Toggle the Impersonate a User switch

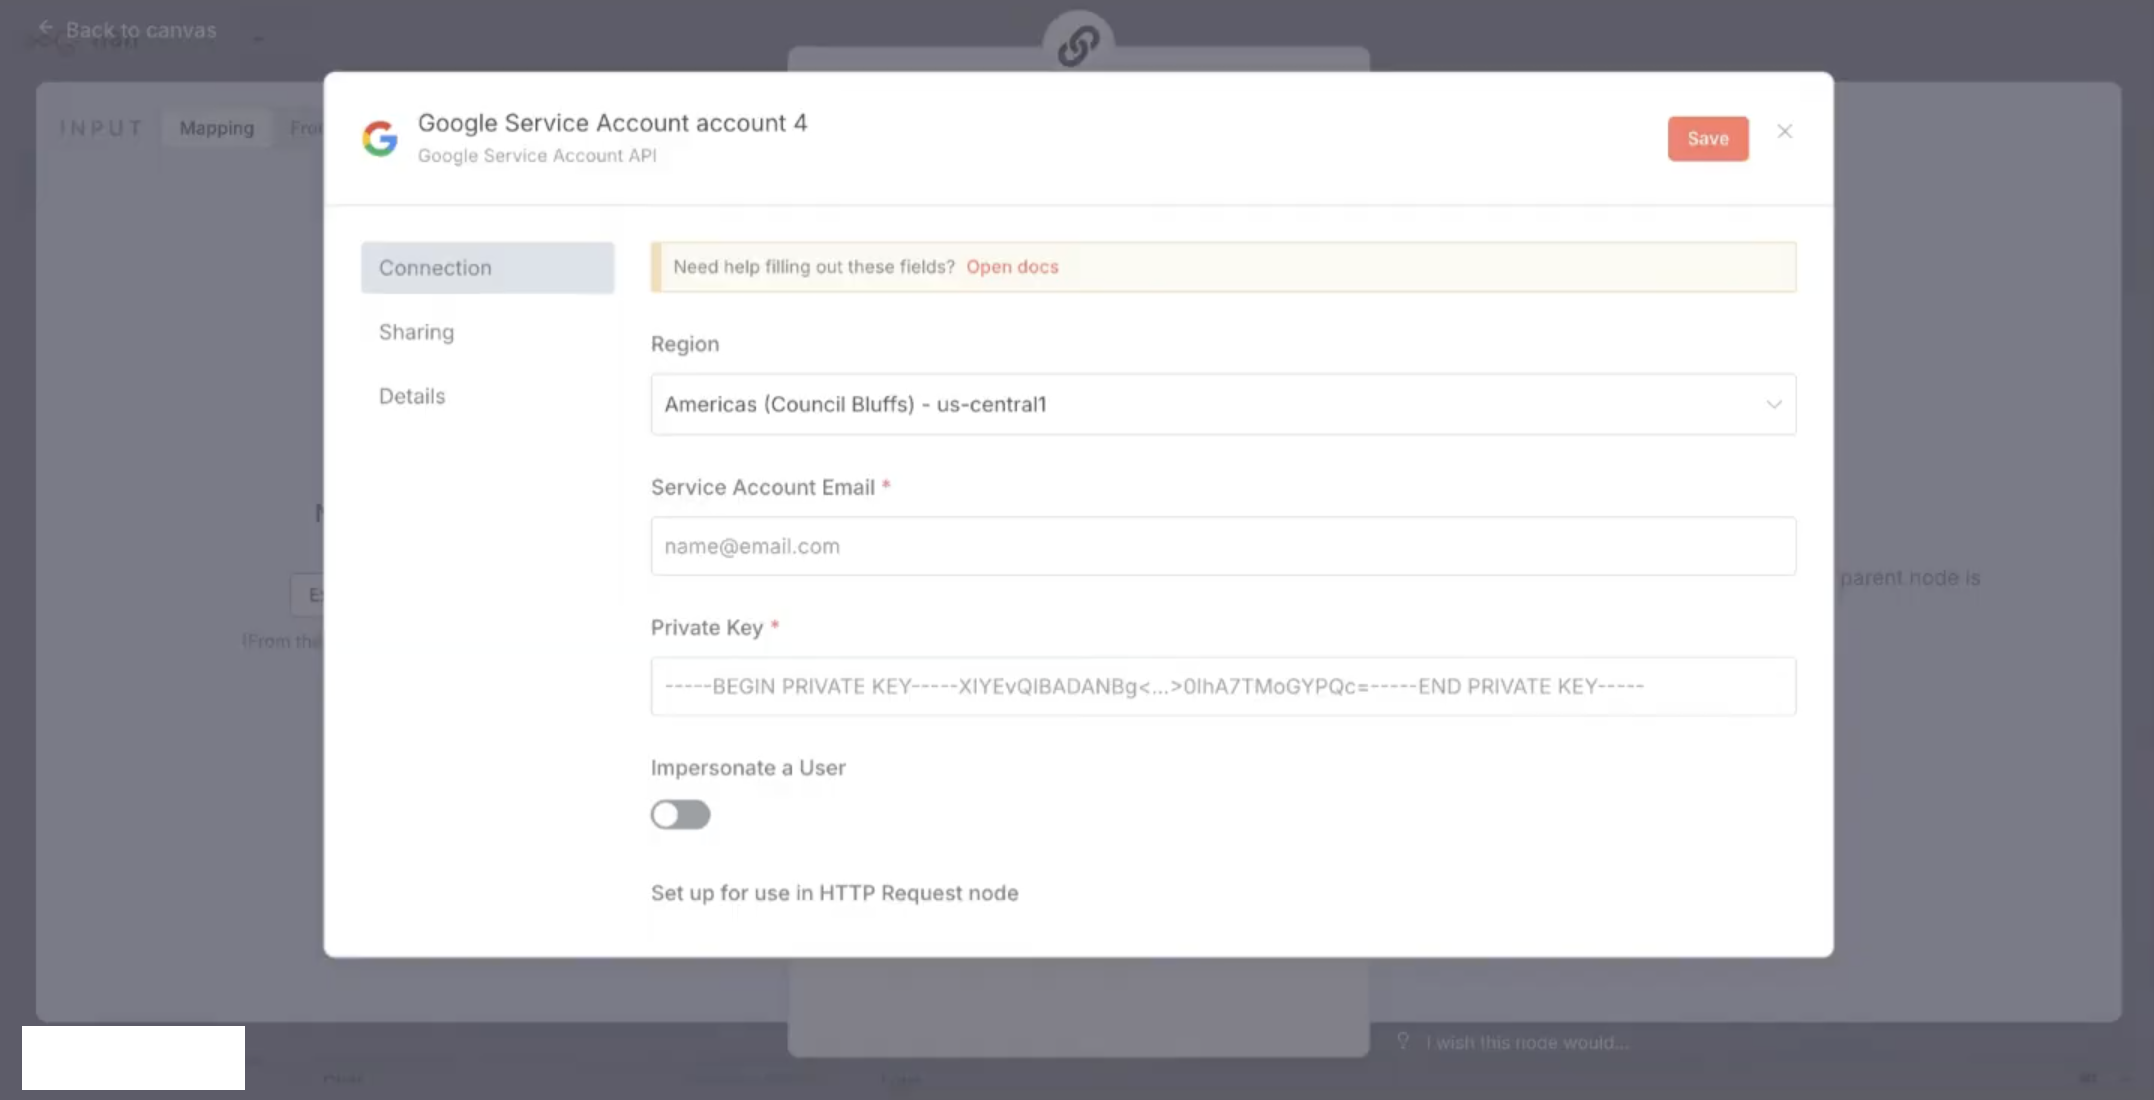tap(680, 815)
